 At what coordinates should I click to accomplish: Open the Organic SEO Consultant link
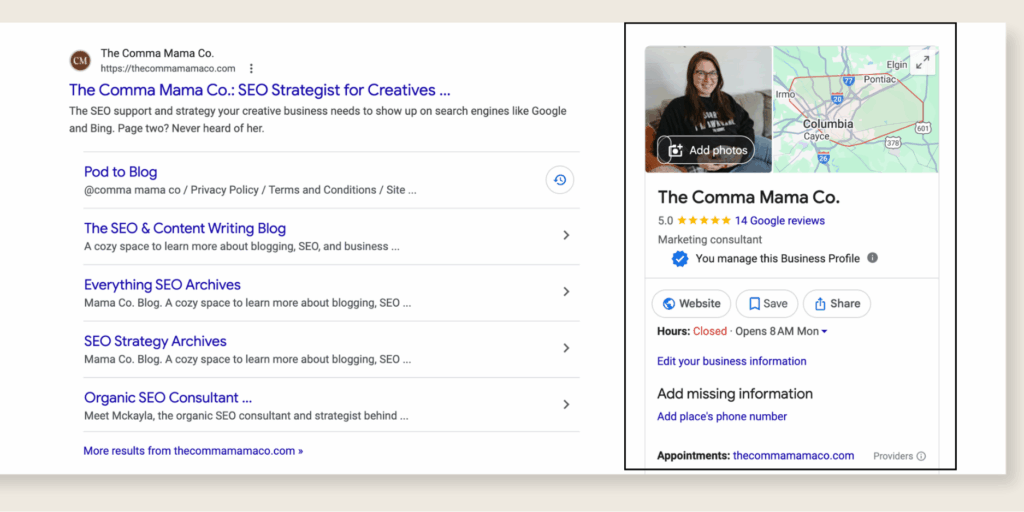click(168, 398)
